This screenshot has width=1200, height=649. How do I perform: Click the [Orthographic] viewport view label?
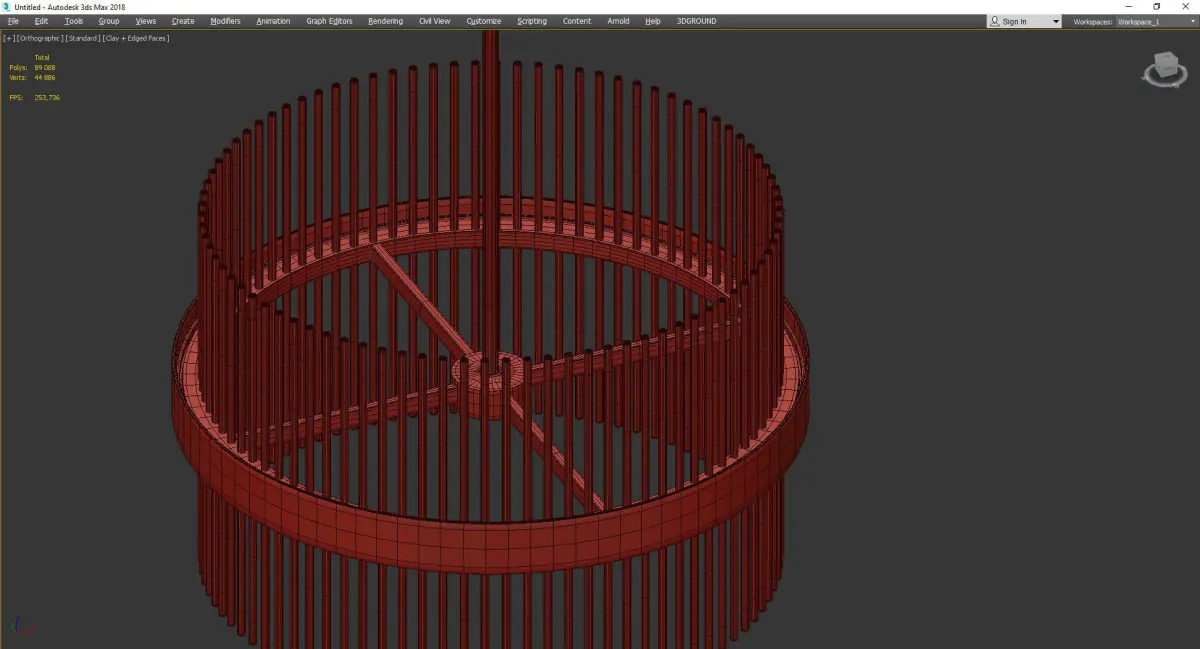[x=40, y=38]
